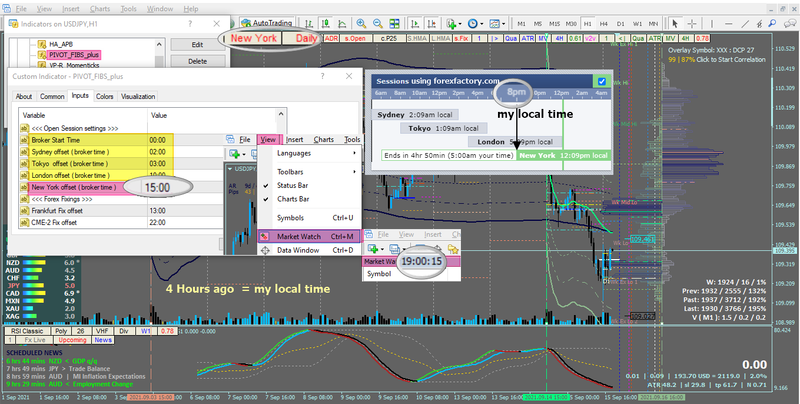The image size is (800, 404).
Task: Switch chart to candlestick mode
Action: click(x=326, y=23)
